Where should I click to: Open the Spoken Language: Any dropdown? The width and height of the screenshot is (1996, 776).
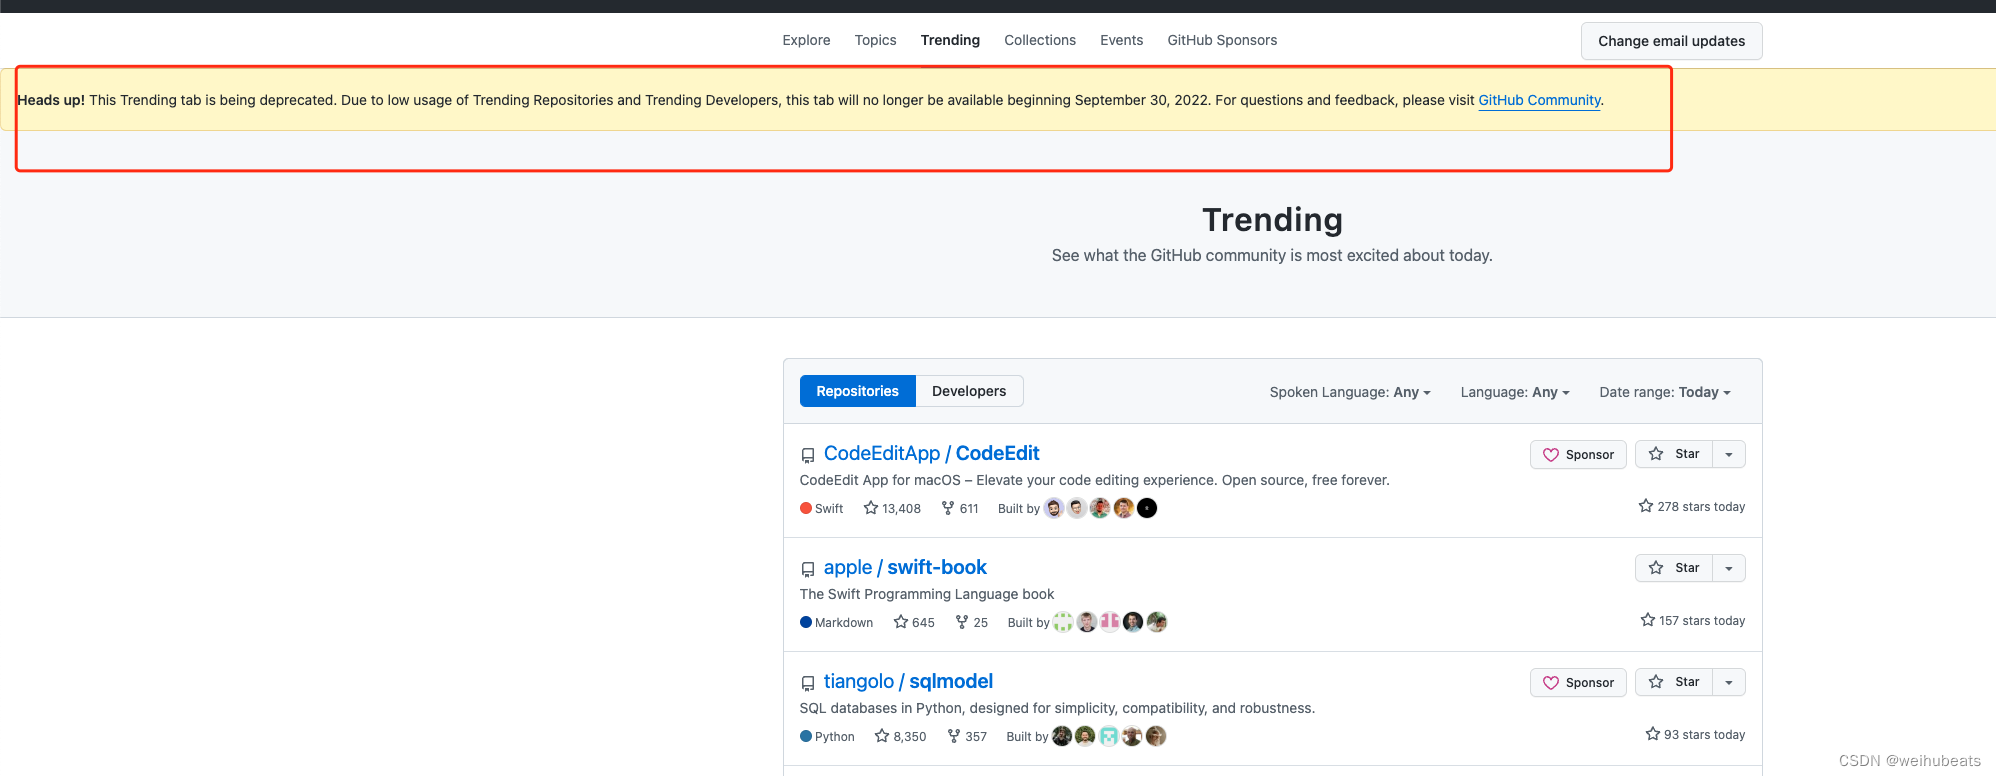1350,392
